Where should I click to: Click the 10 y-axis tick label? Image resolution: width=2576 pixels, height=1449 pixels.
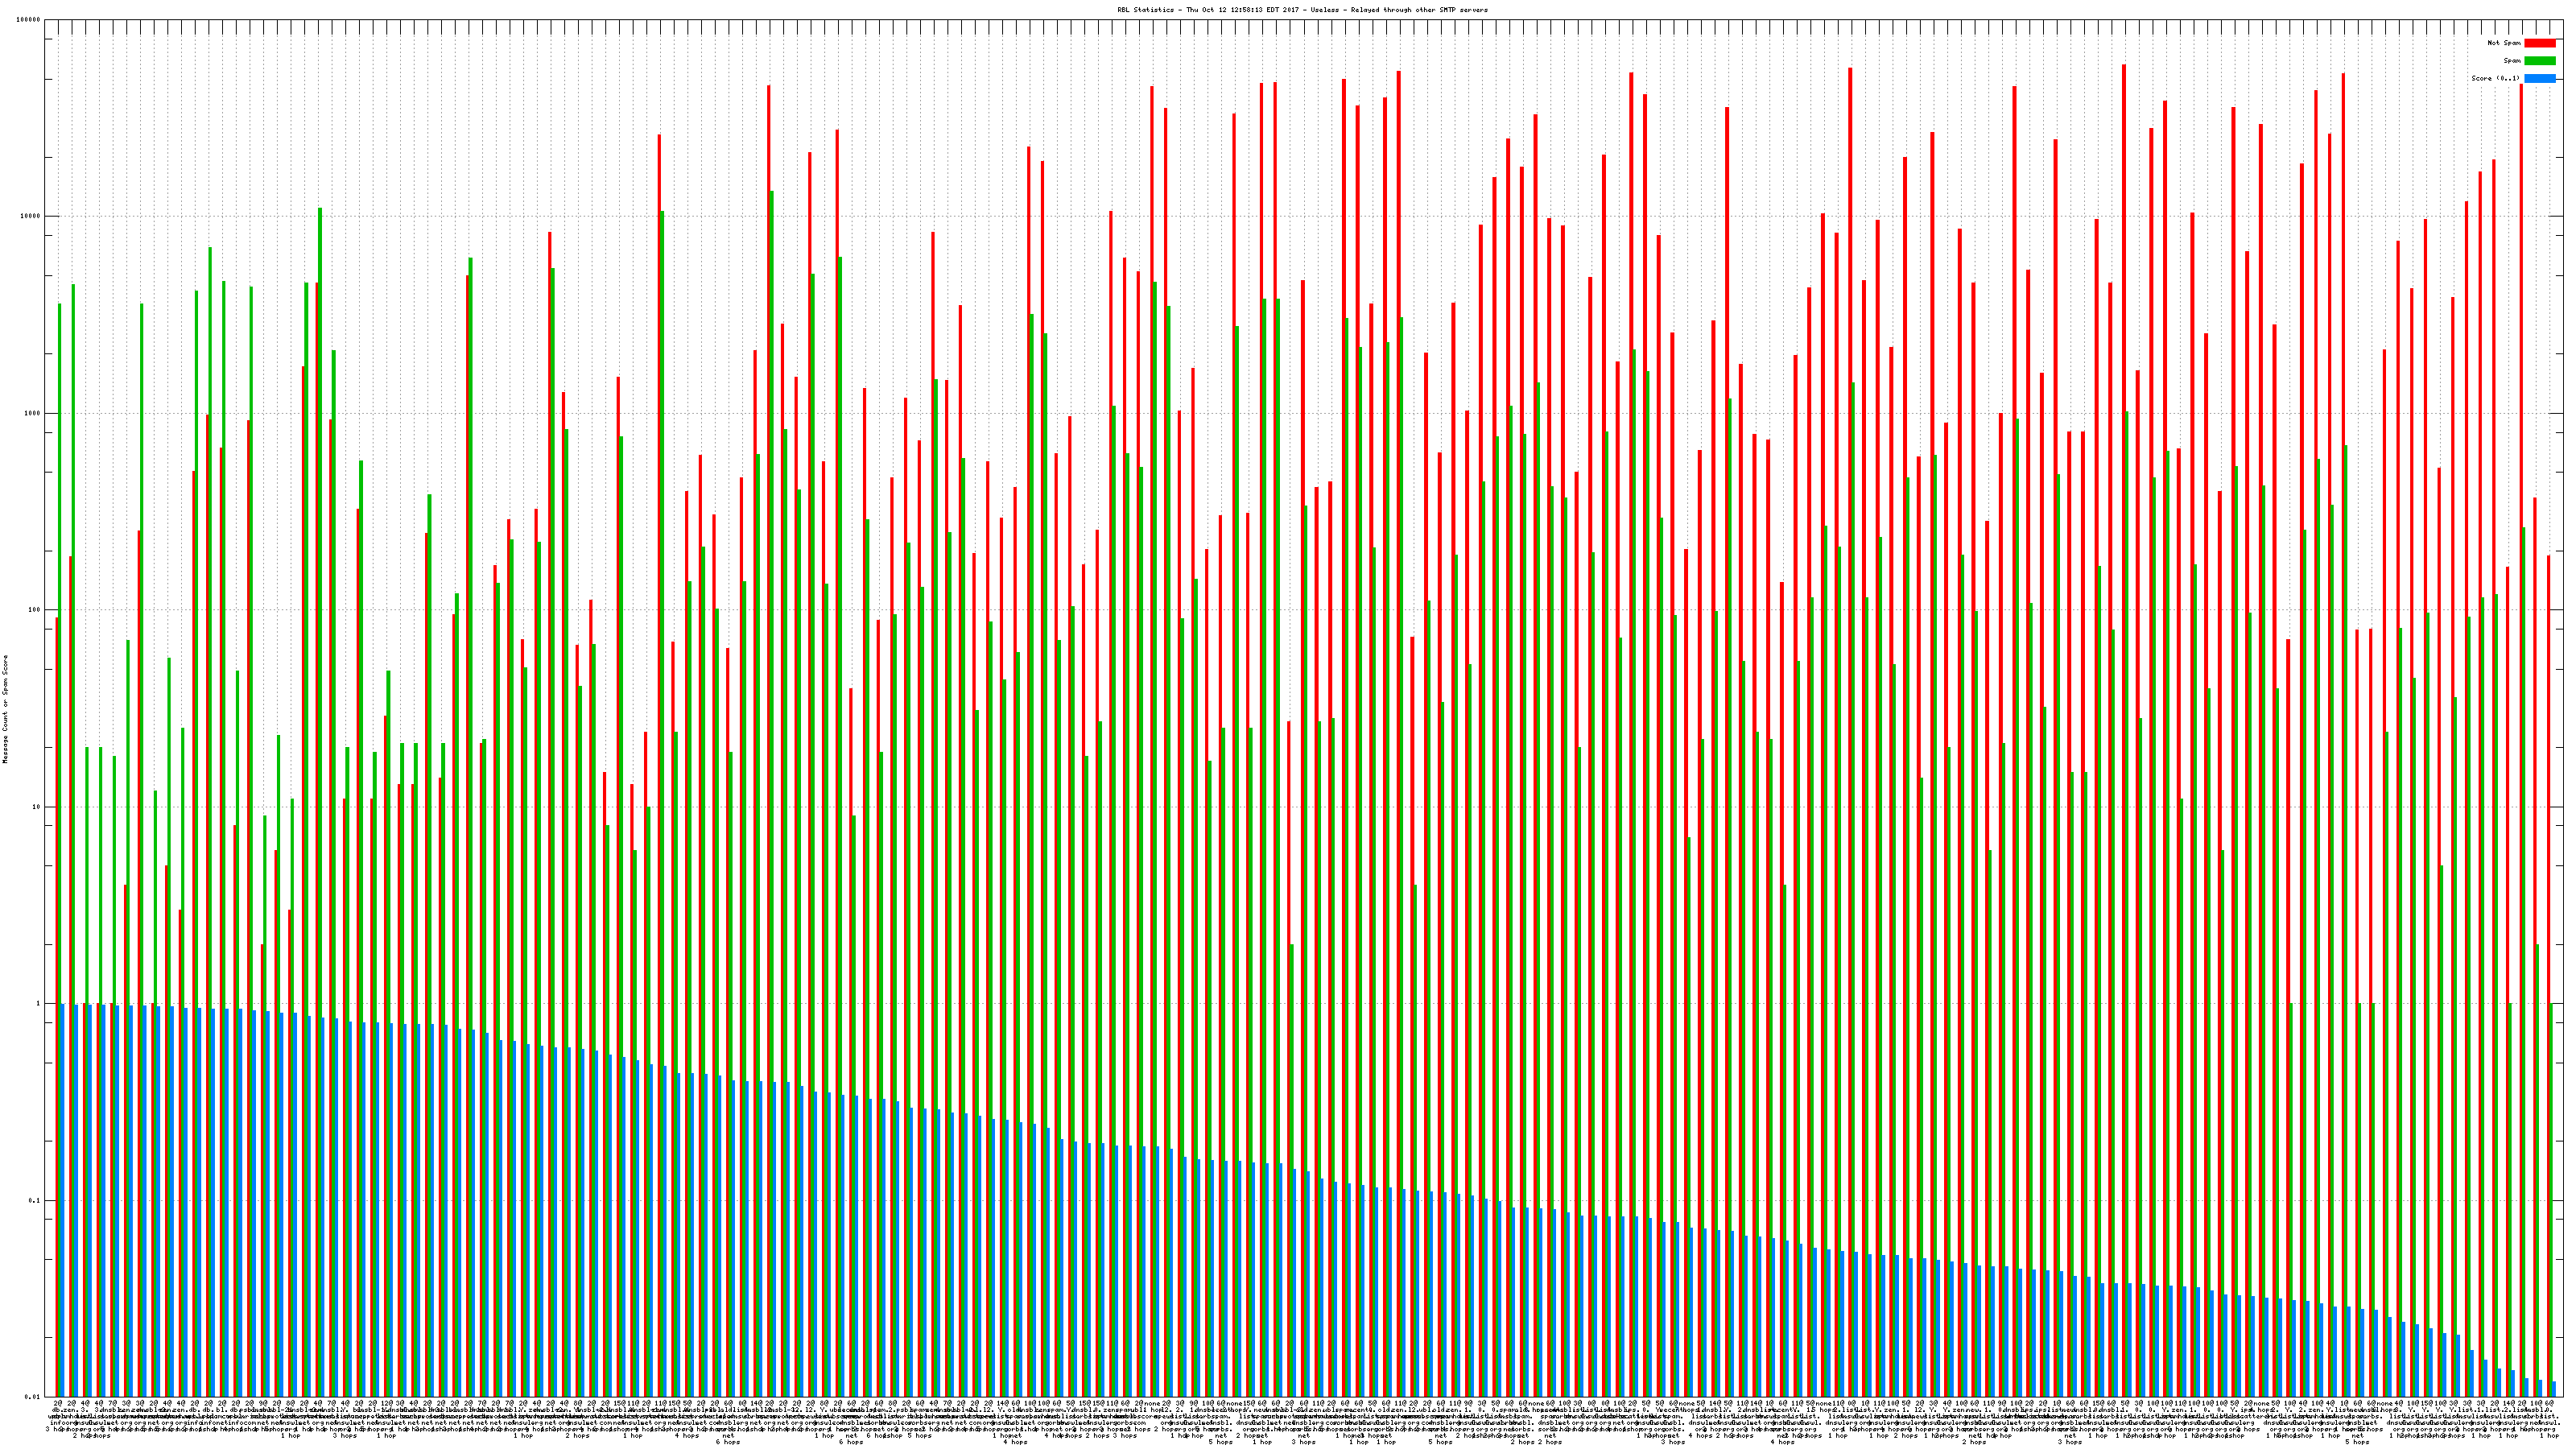pos(38,807)
